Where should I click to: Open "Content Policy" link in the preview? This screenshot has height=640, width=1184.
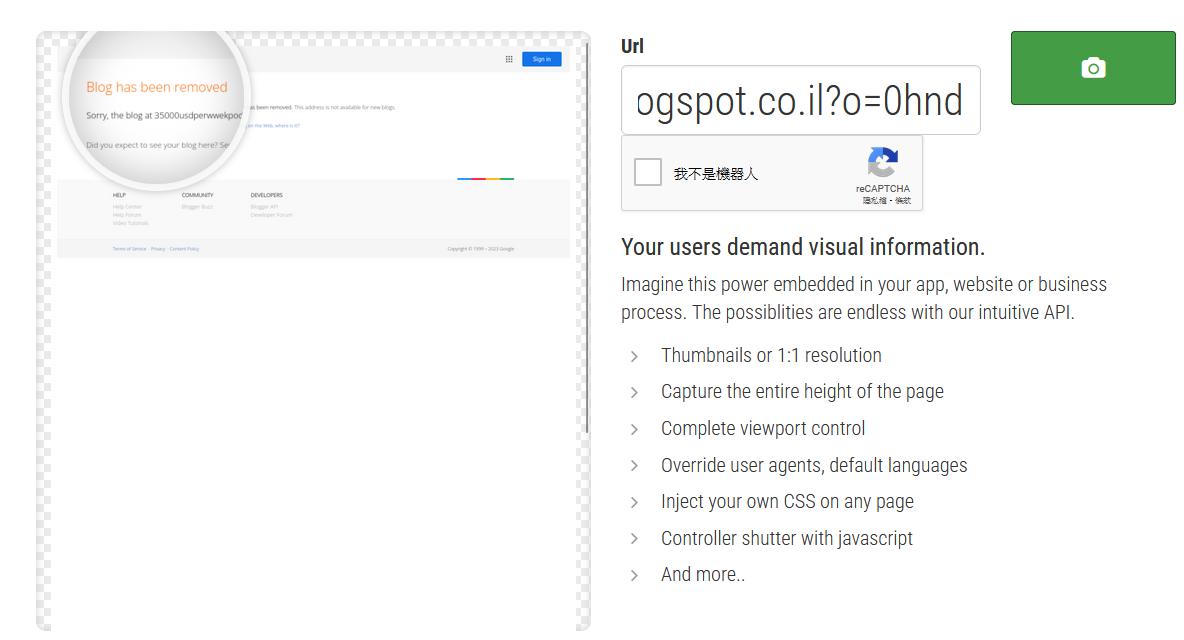pyautogui.click(x=184, y=248)
